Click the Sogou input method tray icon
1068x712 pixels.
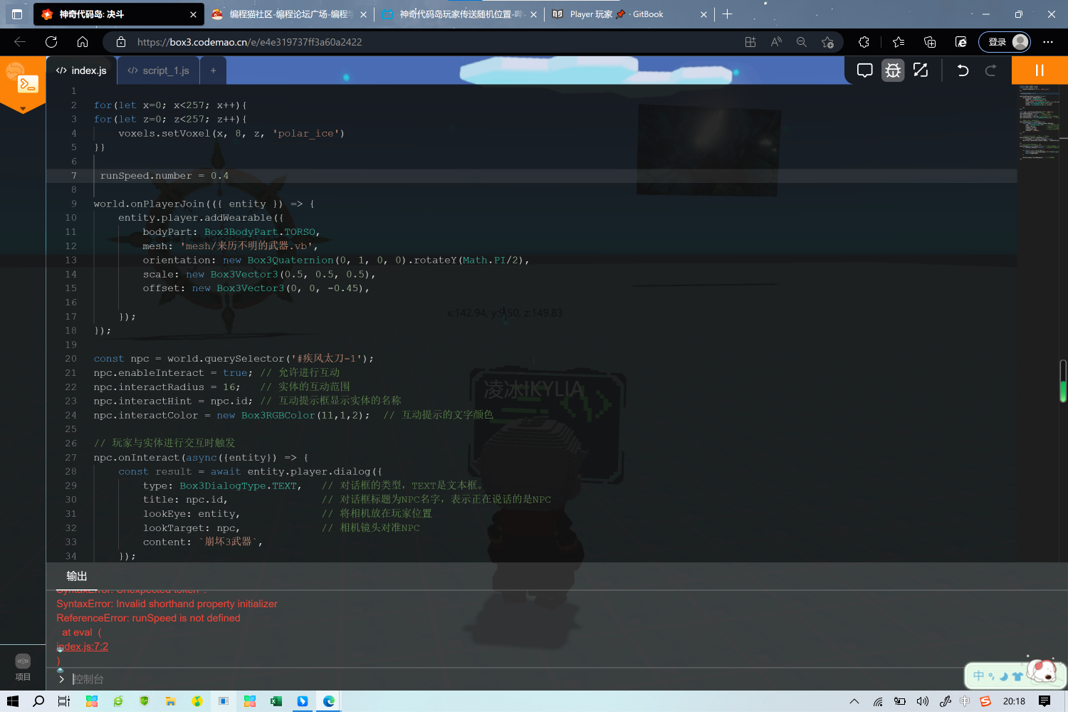(x=986, y=701)
